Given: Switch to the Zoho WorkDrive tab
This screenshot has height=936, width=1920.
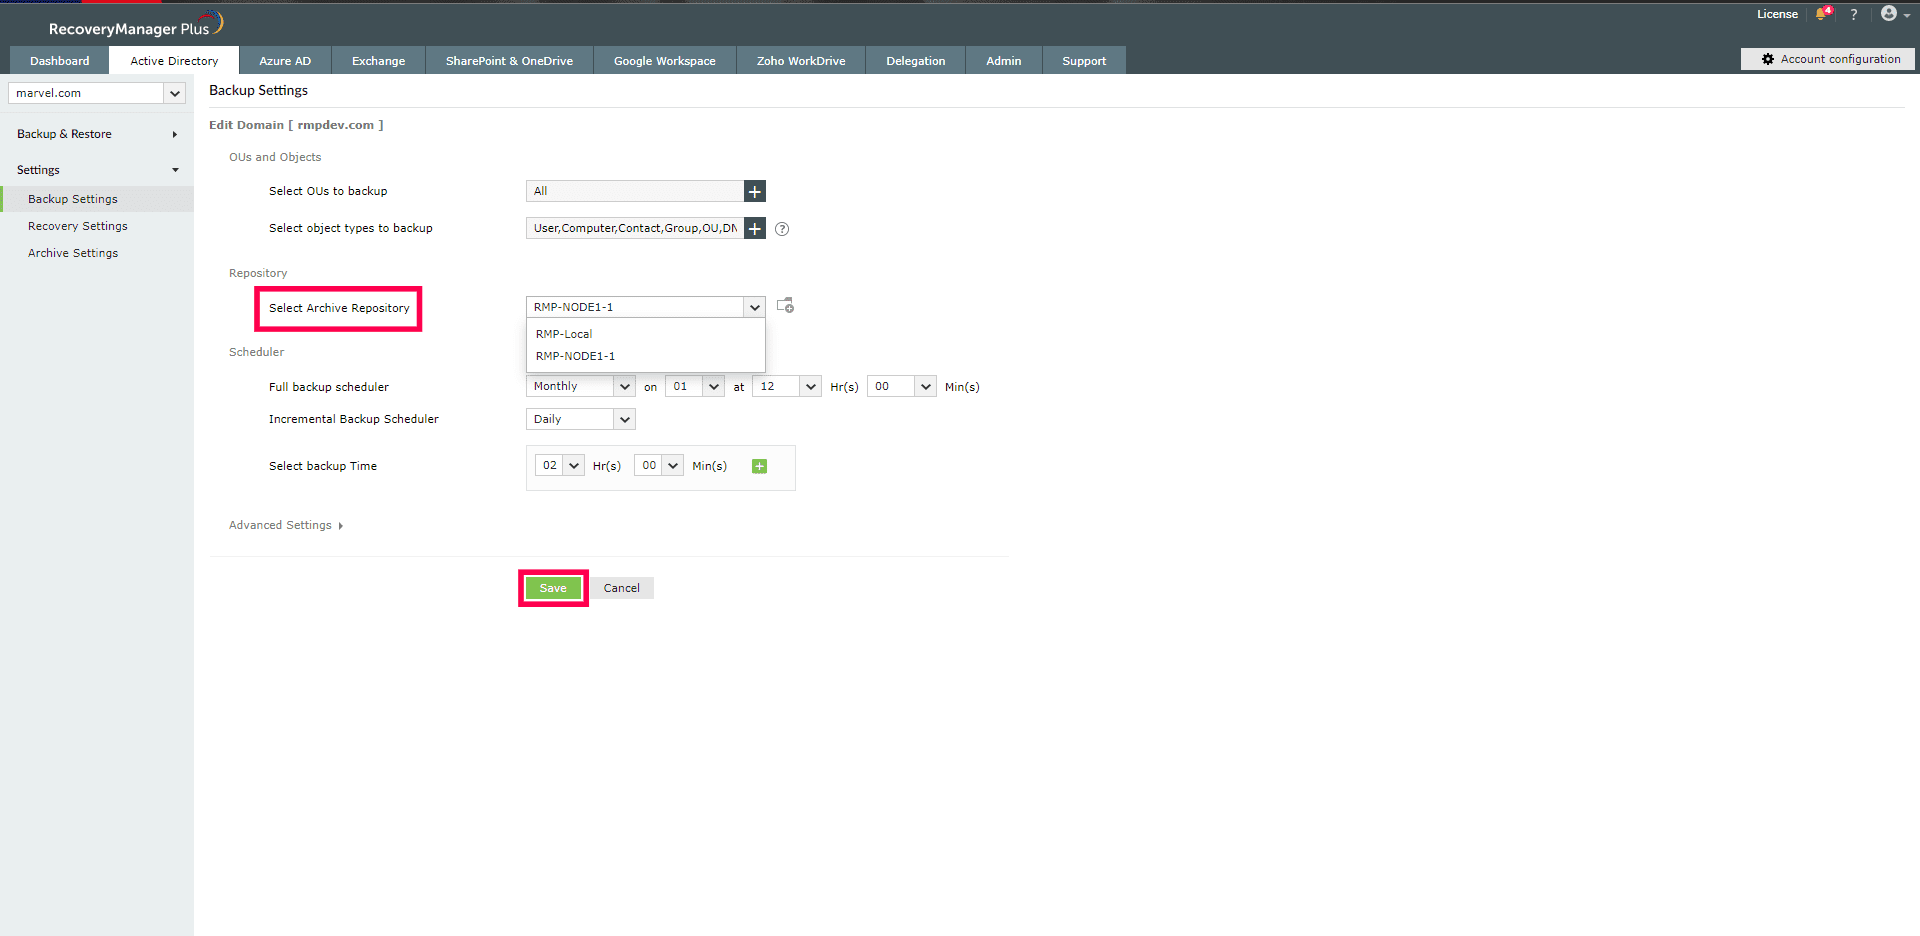Looking at the screenshot, I should click(801, 60).
